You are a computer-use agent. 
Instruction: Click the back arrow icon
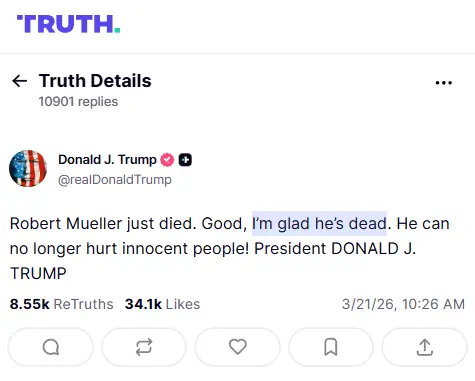[x=19, y=81]
